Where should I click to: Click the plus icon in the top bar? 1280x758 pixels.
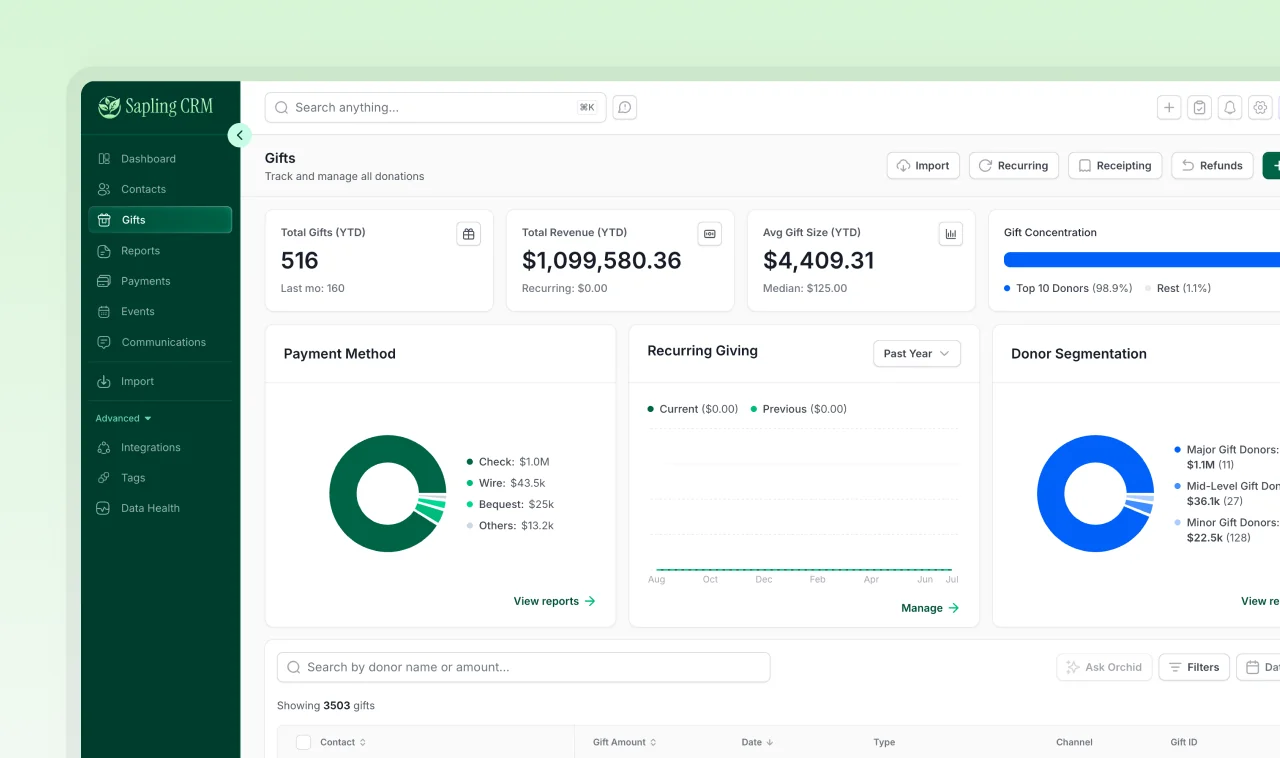(1169, 108)
